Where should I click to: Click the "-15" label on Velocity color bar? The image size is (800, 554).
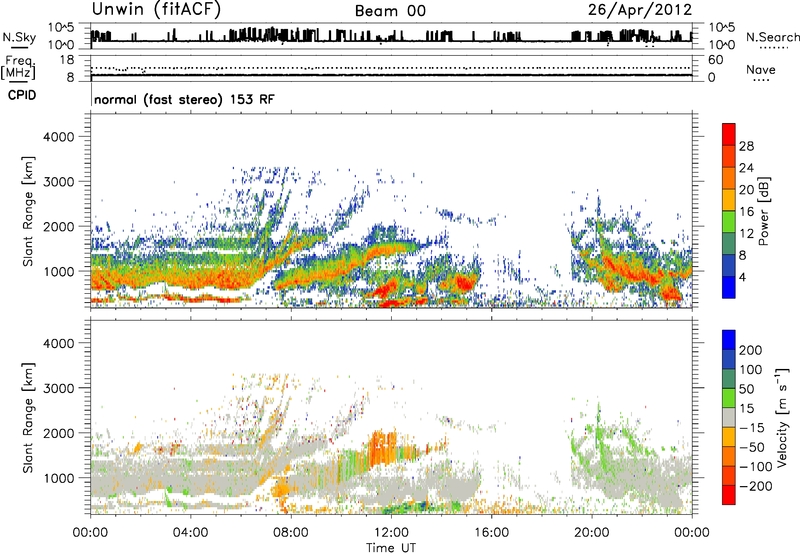752,427
